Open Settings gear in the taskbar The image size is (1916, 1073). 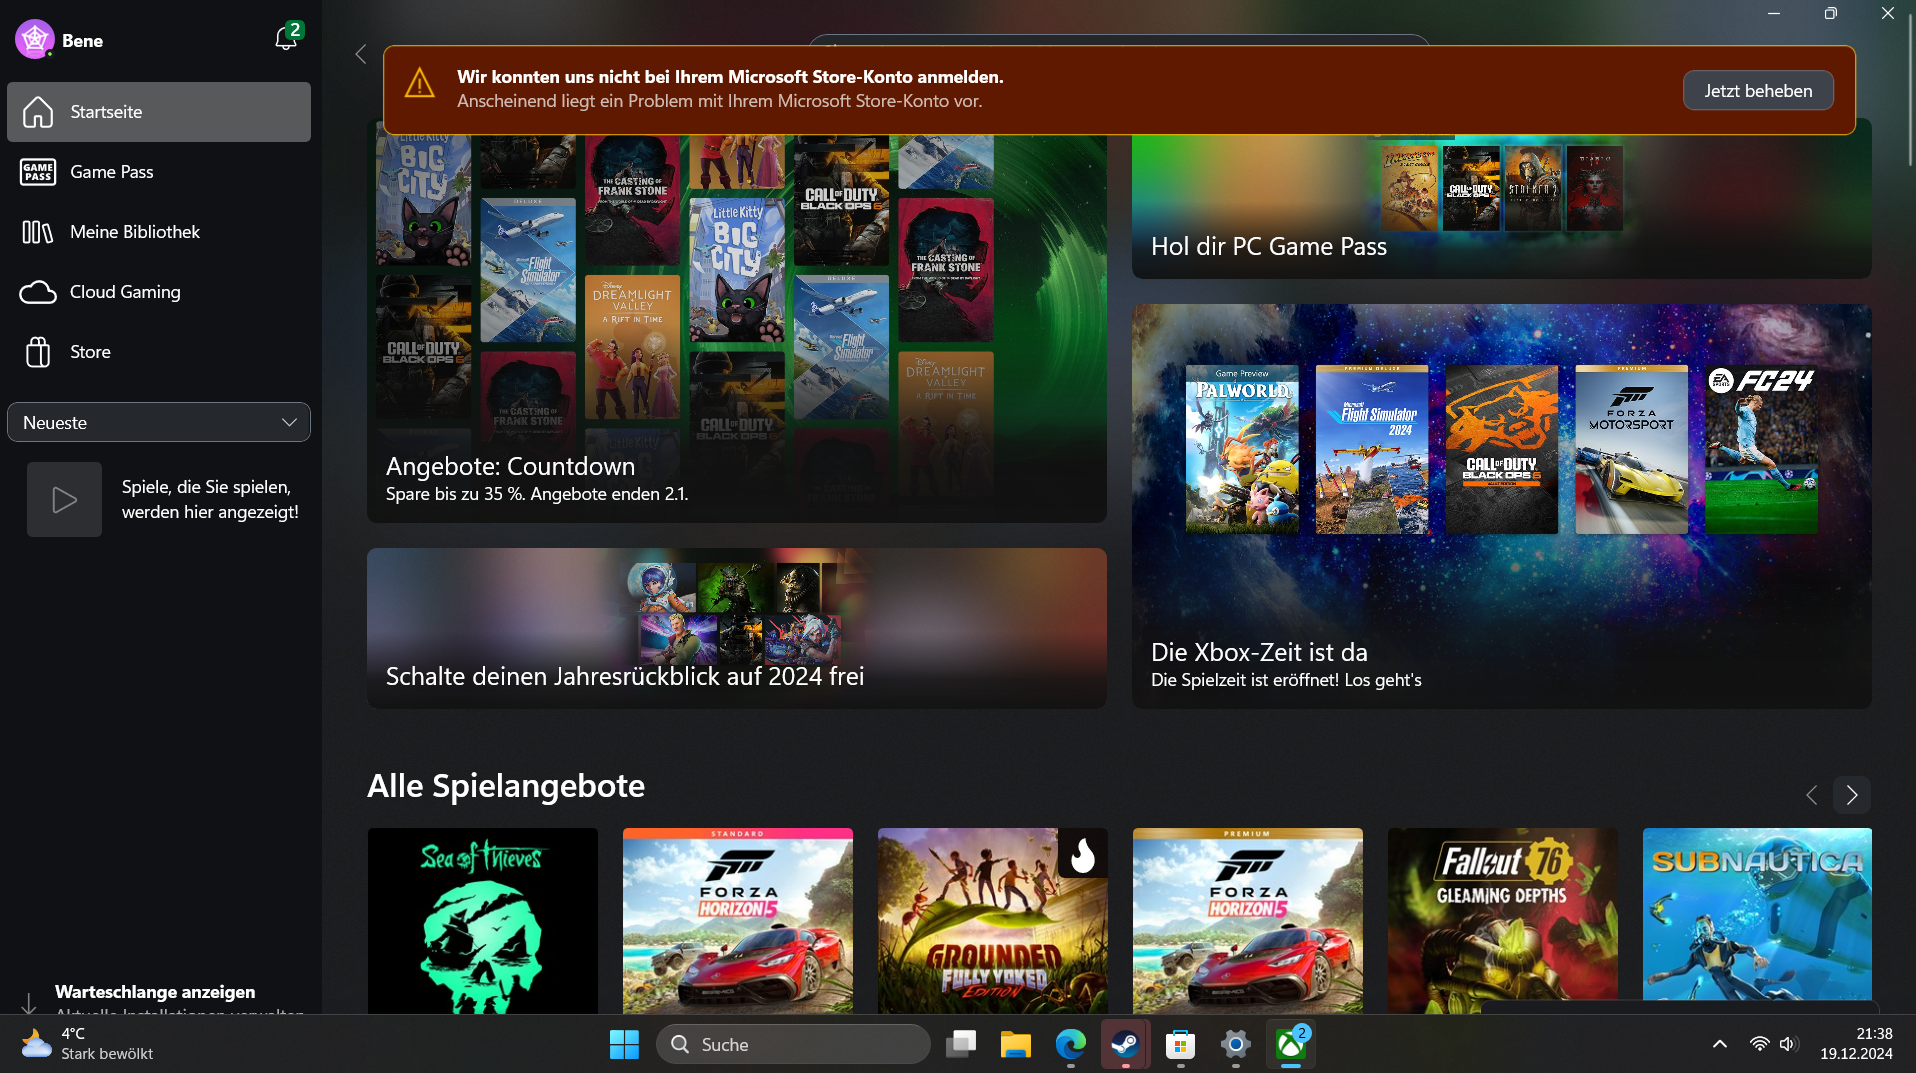pyautogui.click(x=1236, y=1044)
